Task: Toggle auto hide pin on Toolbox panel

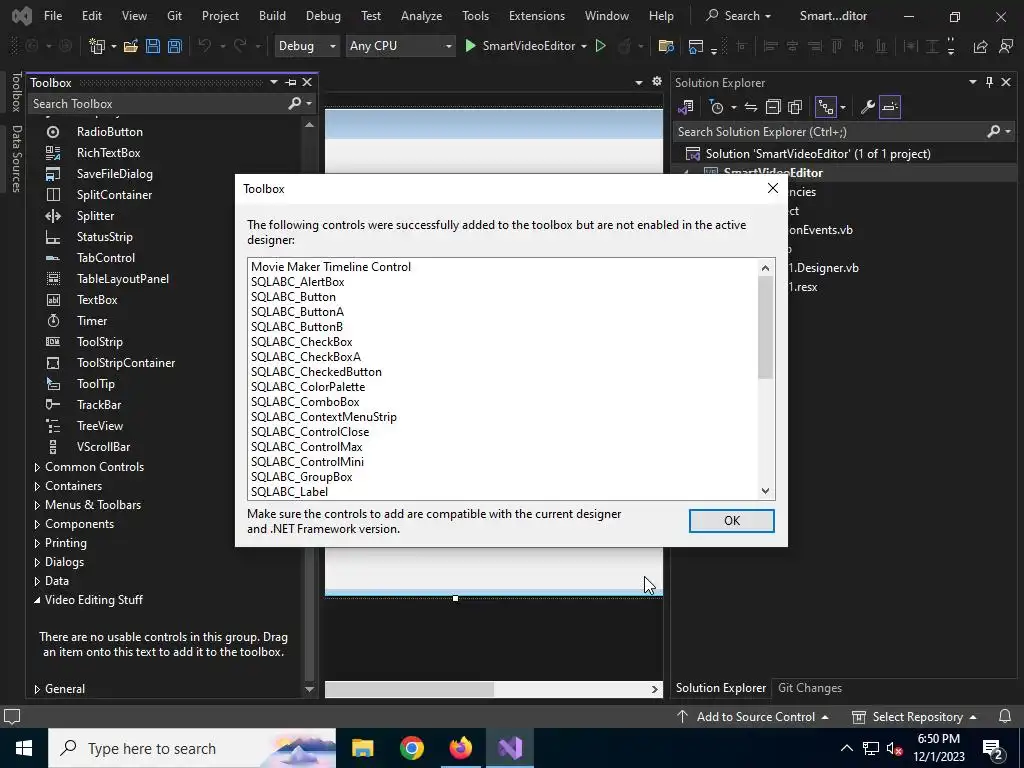Action: 291,82
